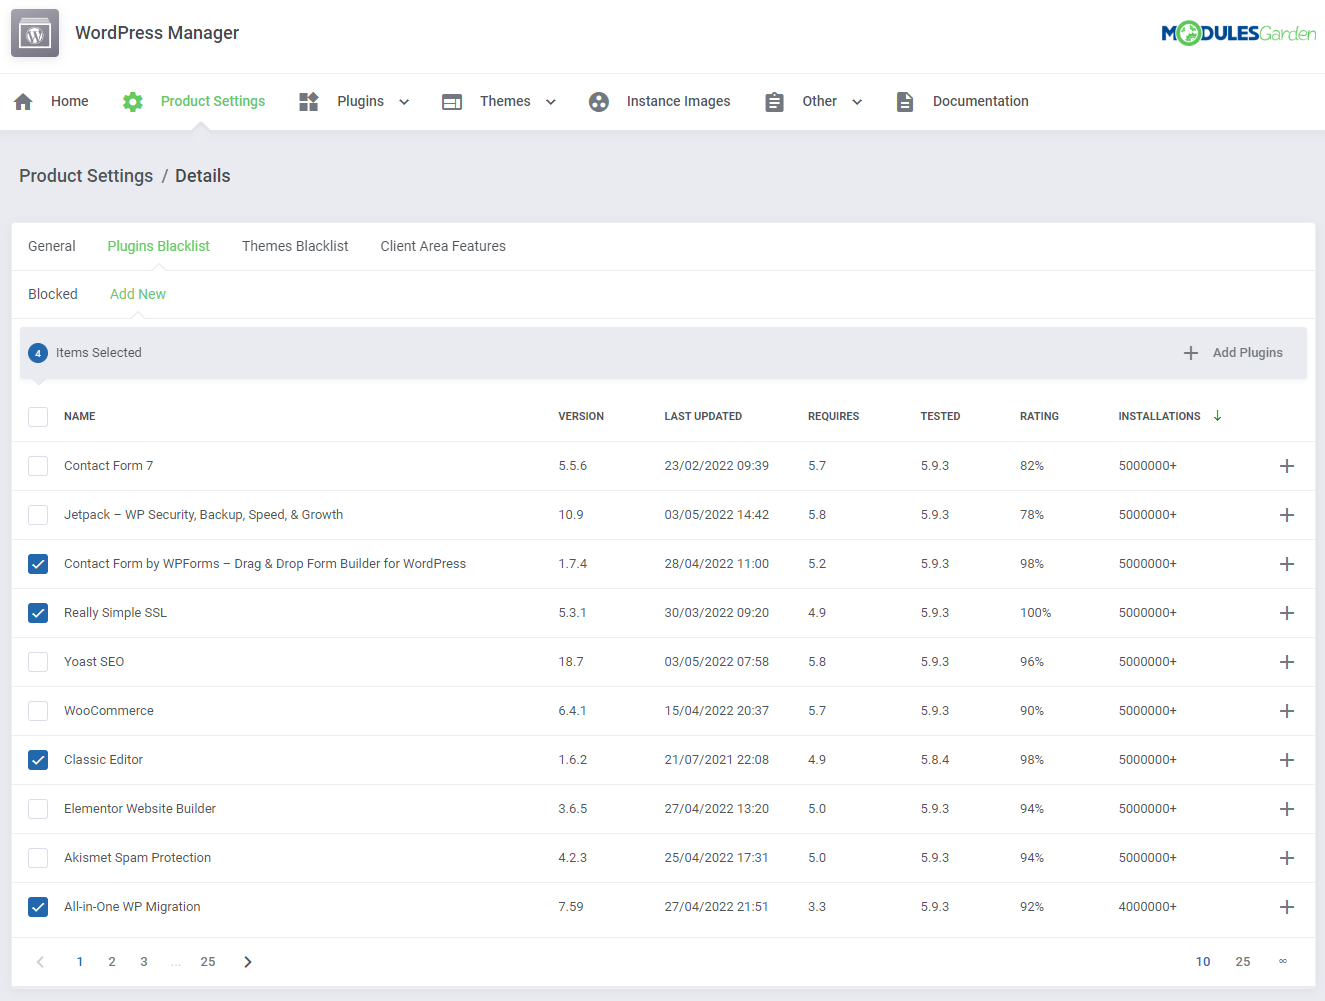Click plus icon in WooCommerce row
The image size is (1325, 1001).
(x=1287, y=711)
